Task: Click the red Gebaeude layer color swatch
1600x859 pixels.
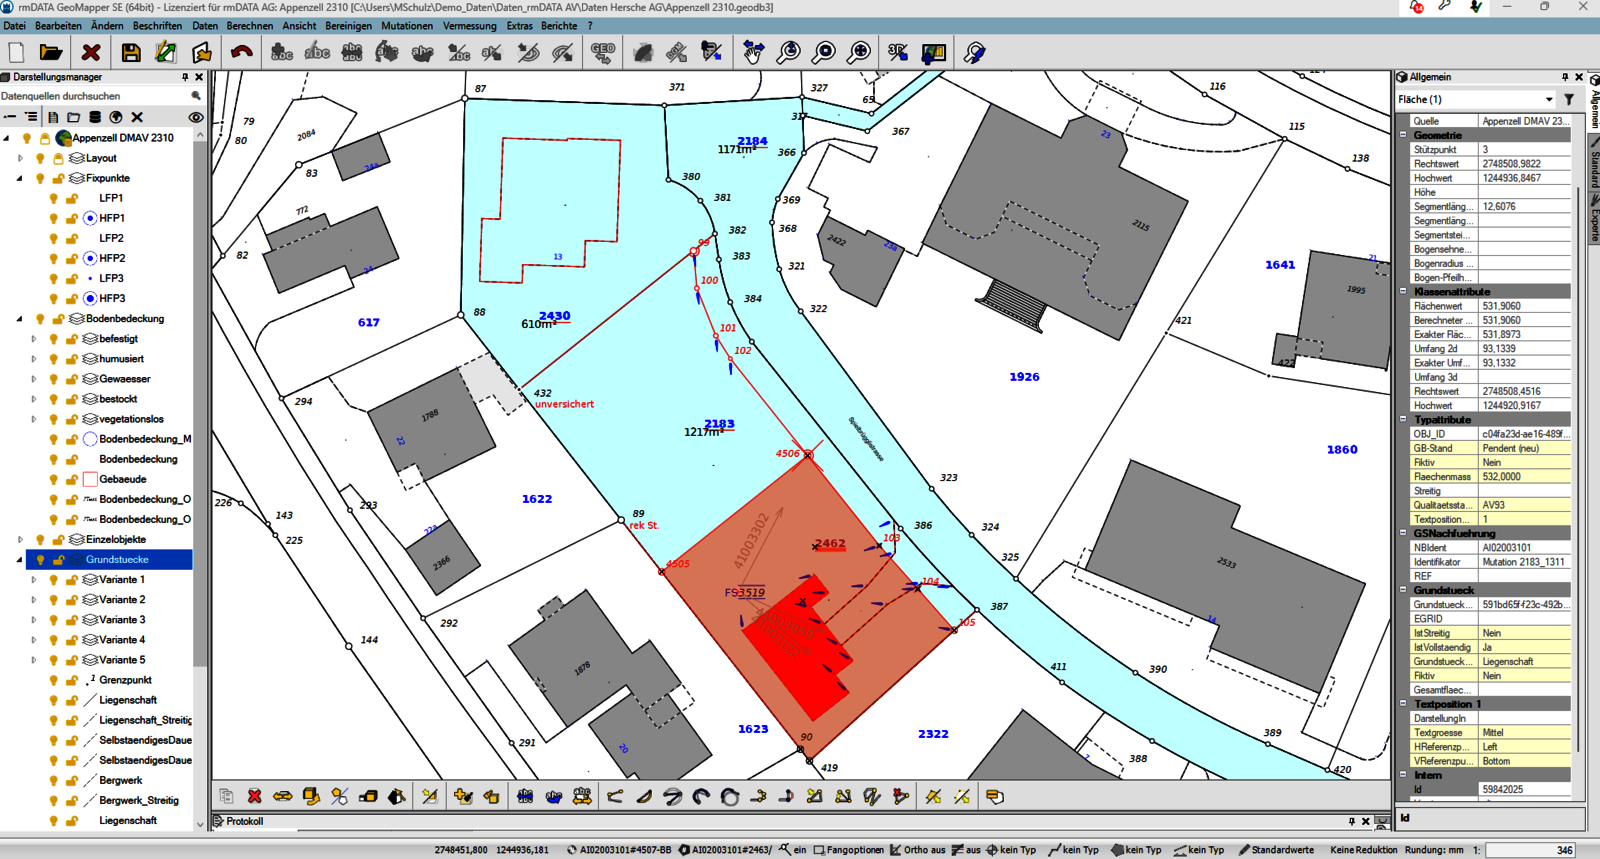Action: point(90,479)
